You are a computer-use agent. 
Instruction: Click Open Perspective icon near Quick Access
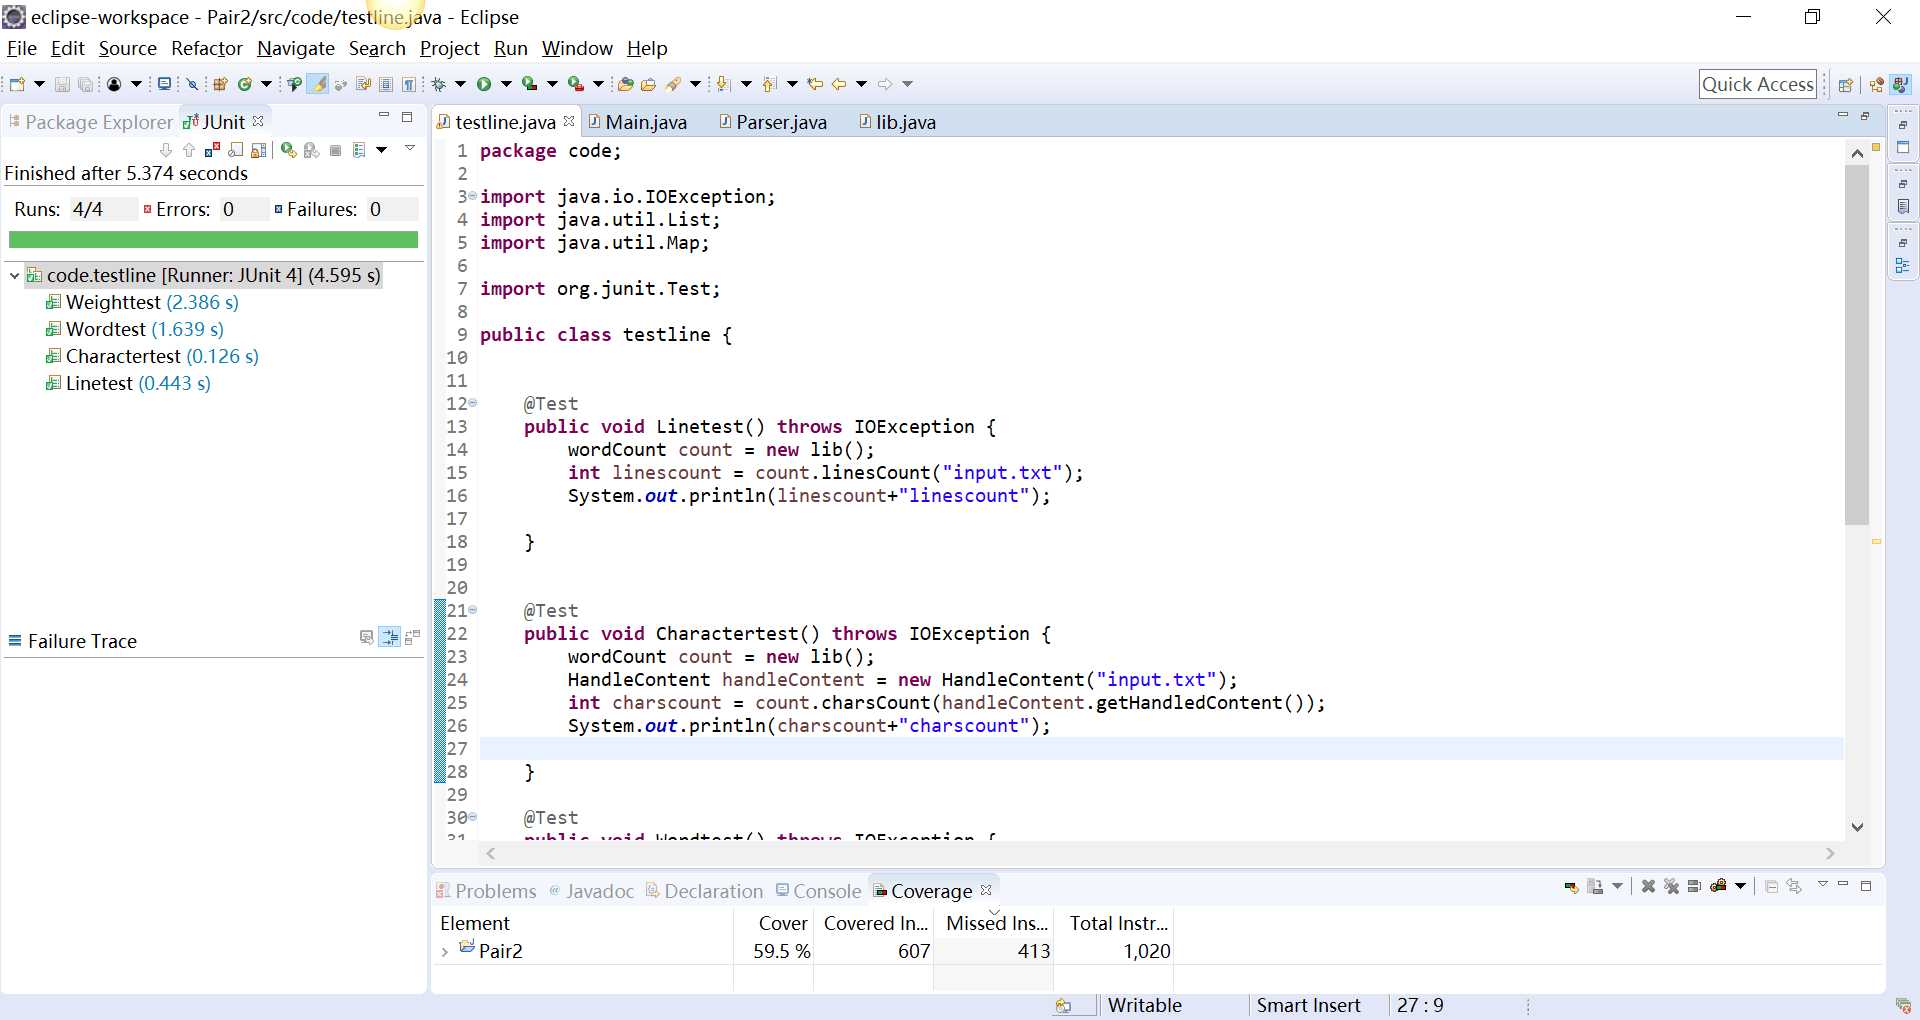1846,84
